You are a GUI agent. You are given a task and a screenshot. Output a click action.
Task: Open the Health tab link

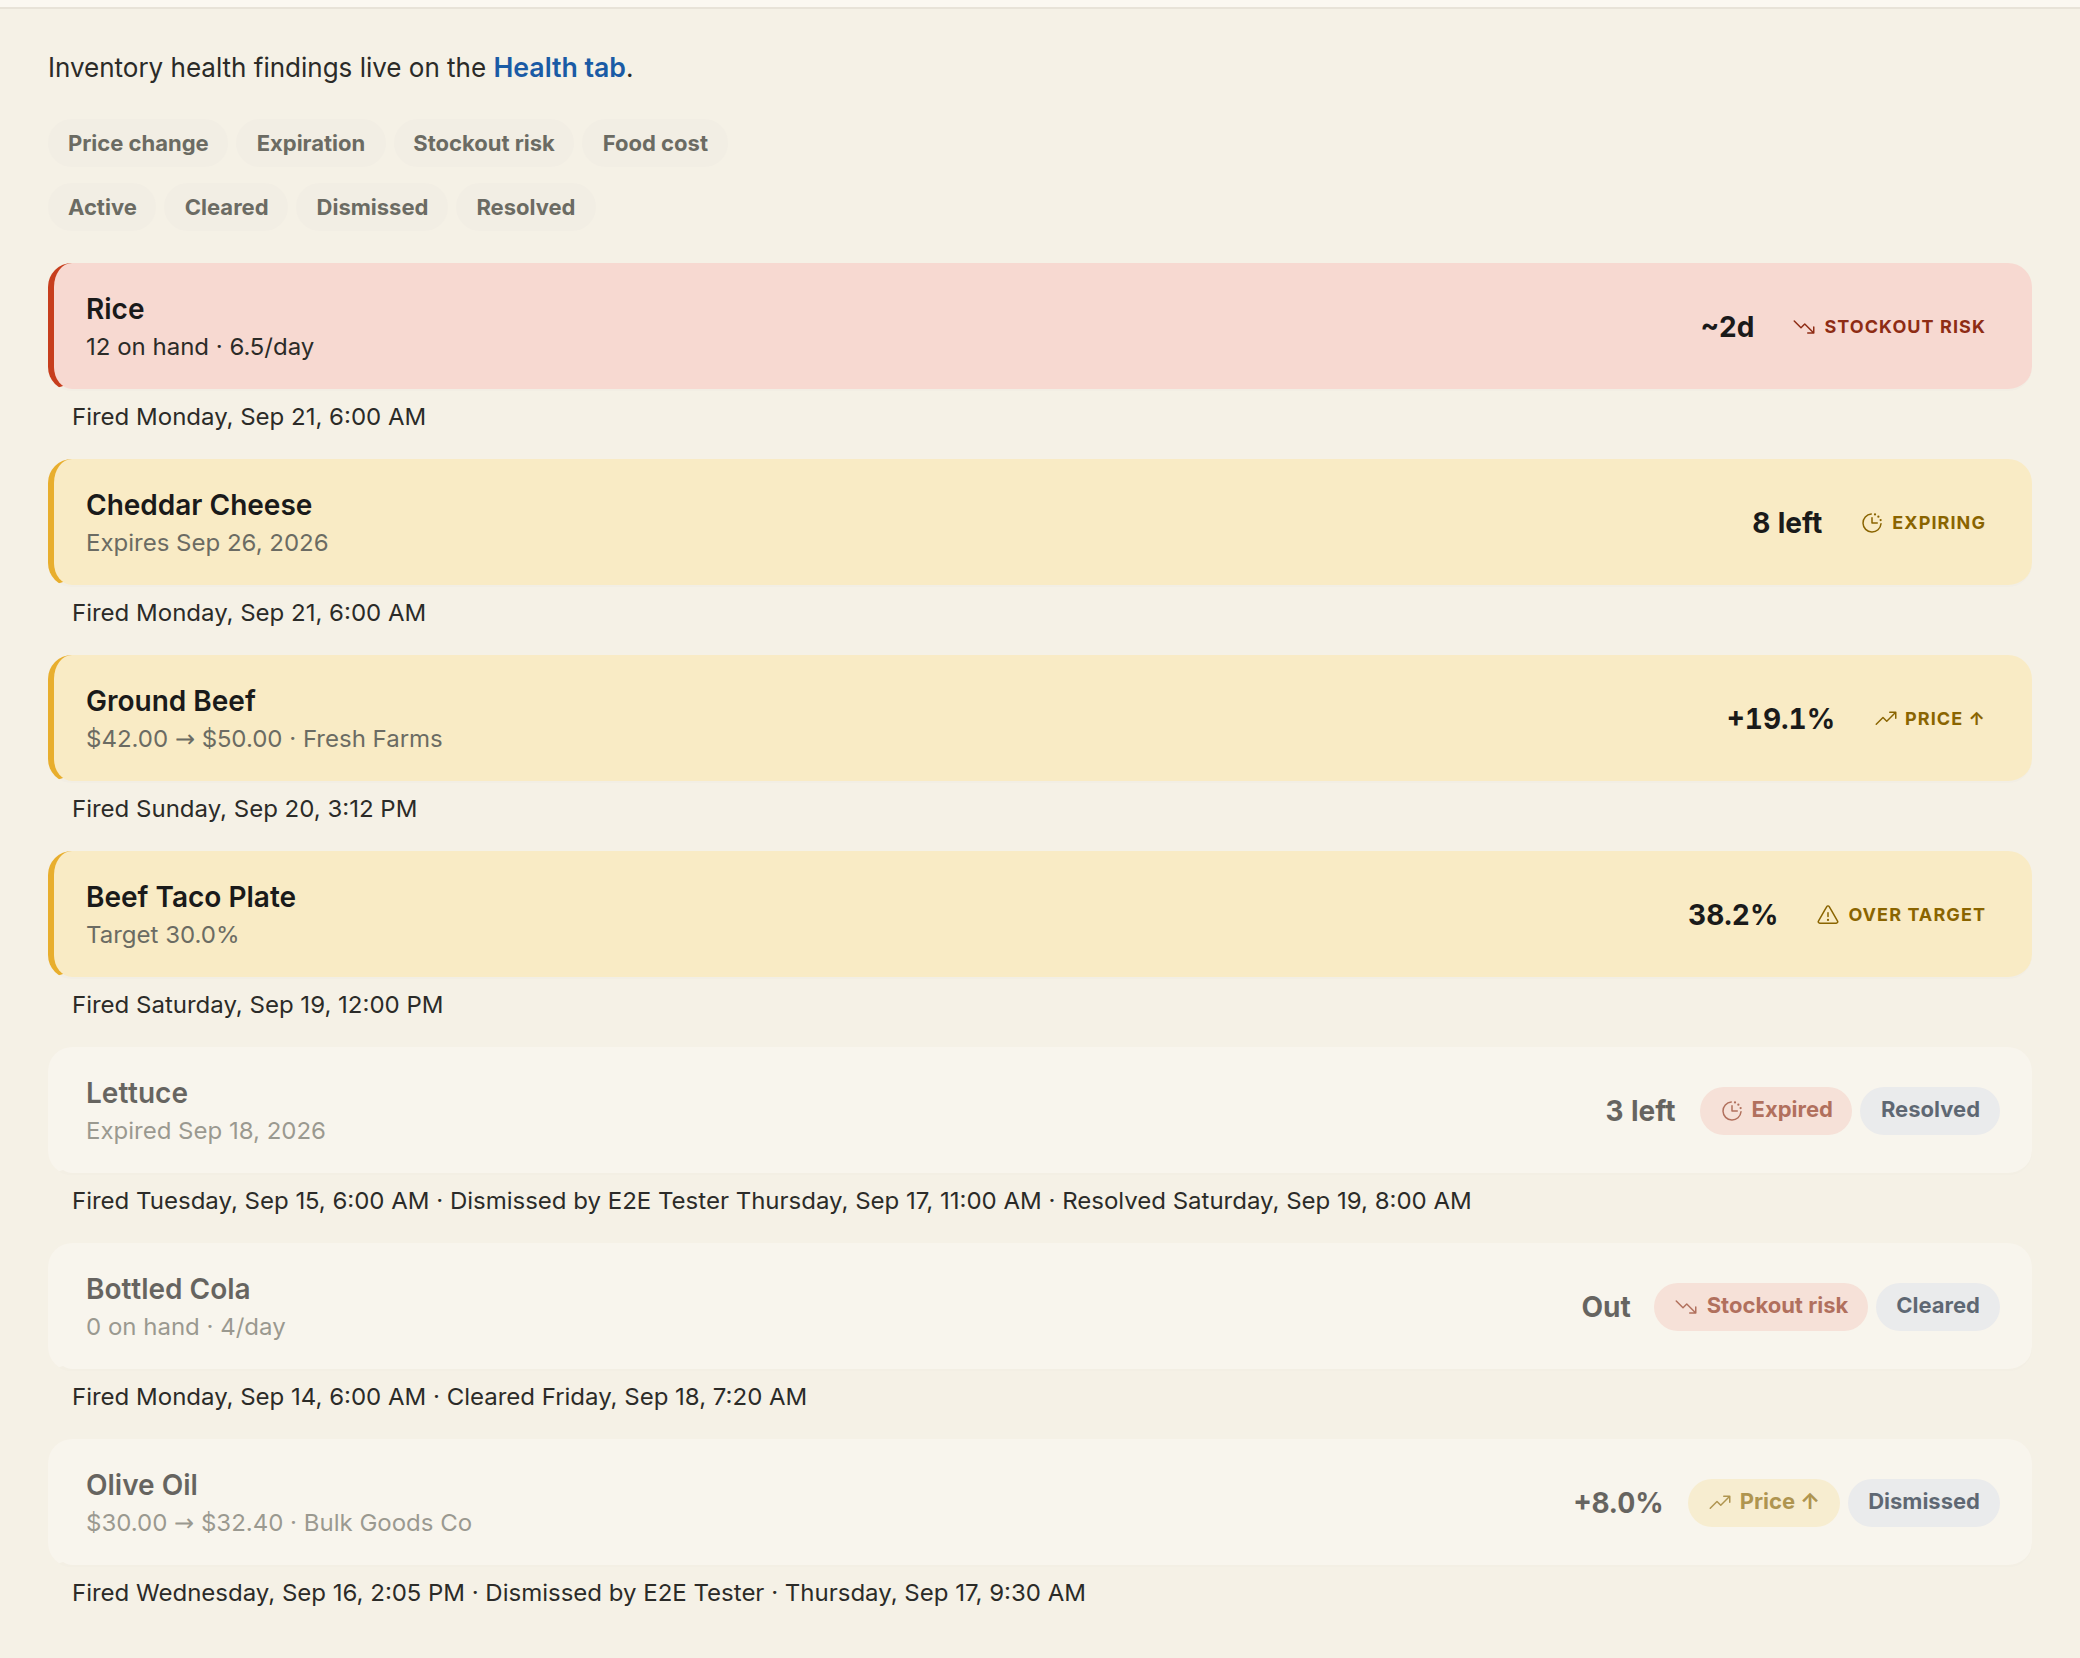(560, 67)
